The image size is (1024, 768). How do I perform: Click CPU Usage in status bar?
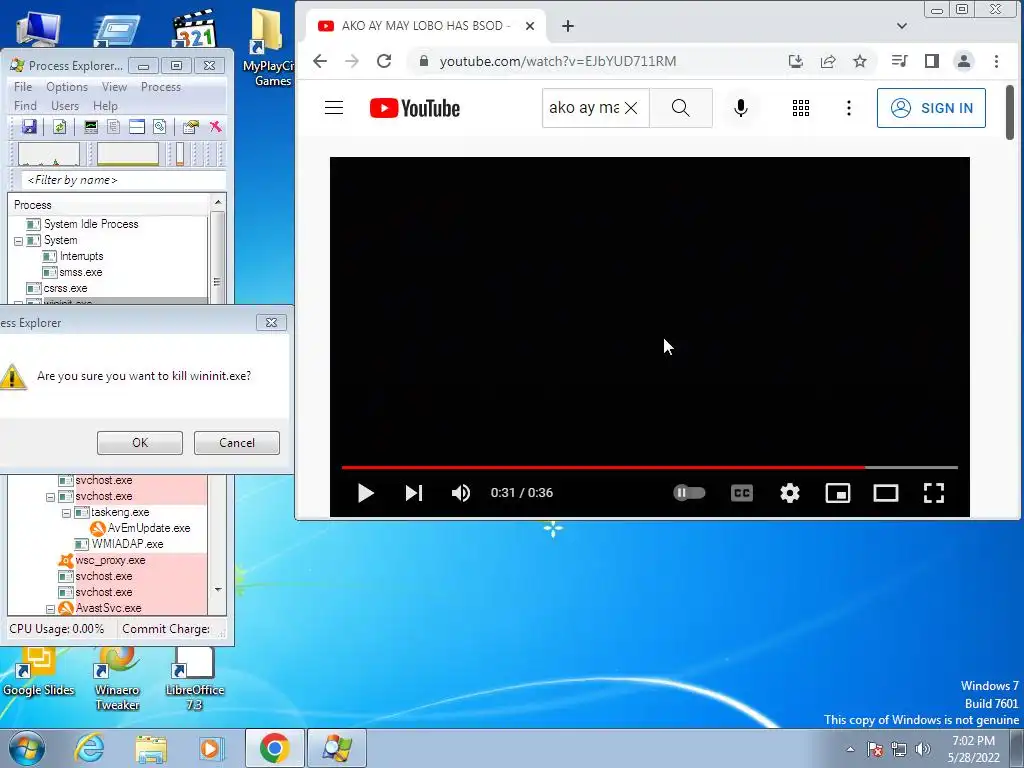coord(57,629)
